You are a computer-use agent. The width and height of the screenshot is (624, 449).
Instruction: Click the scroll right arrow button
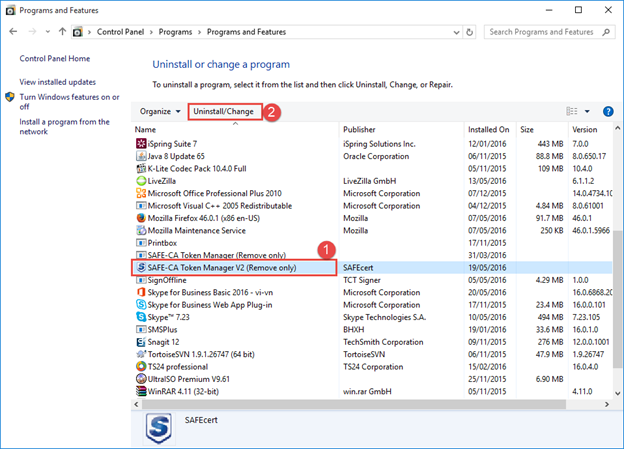pos(607,404)
